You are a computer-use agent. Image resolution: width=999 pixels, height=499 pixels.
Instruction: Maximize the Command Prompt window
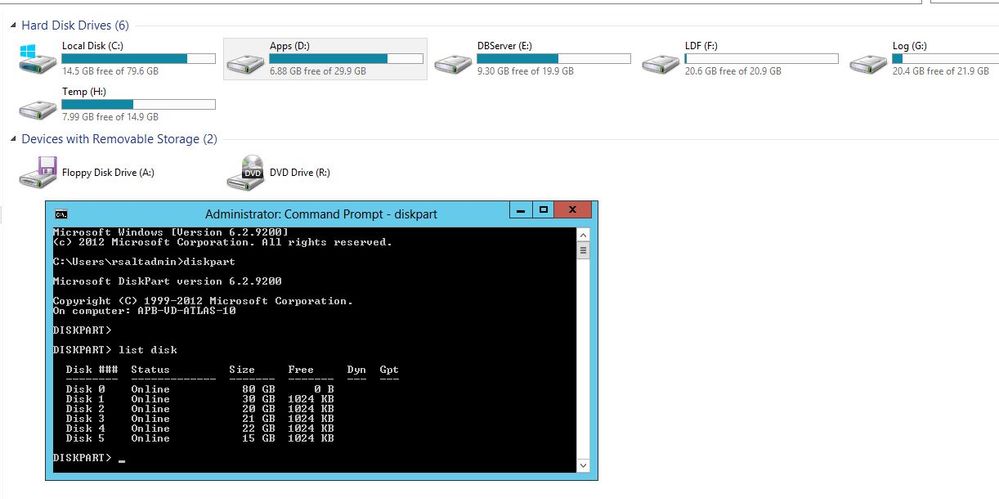click(543, 210)
